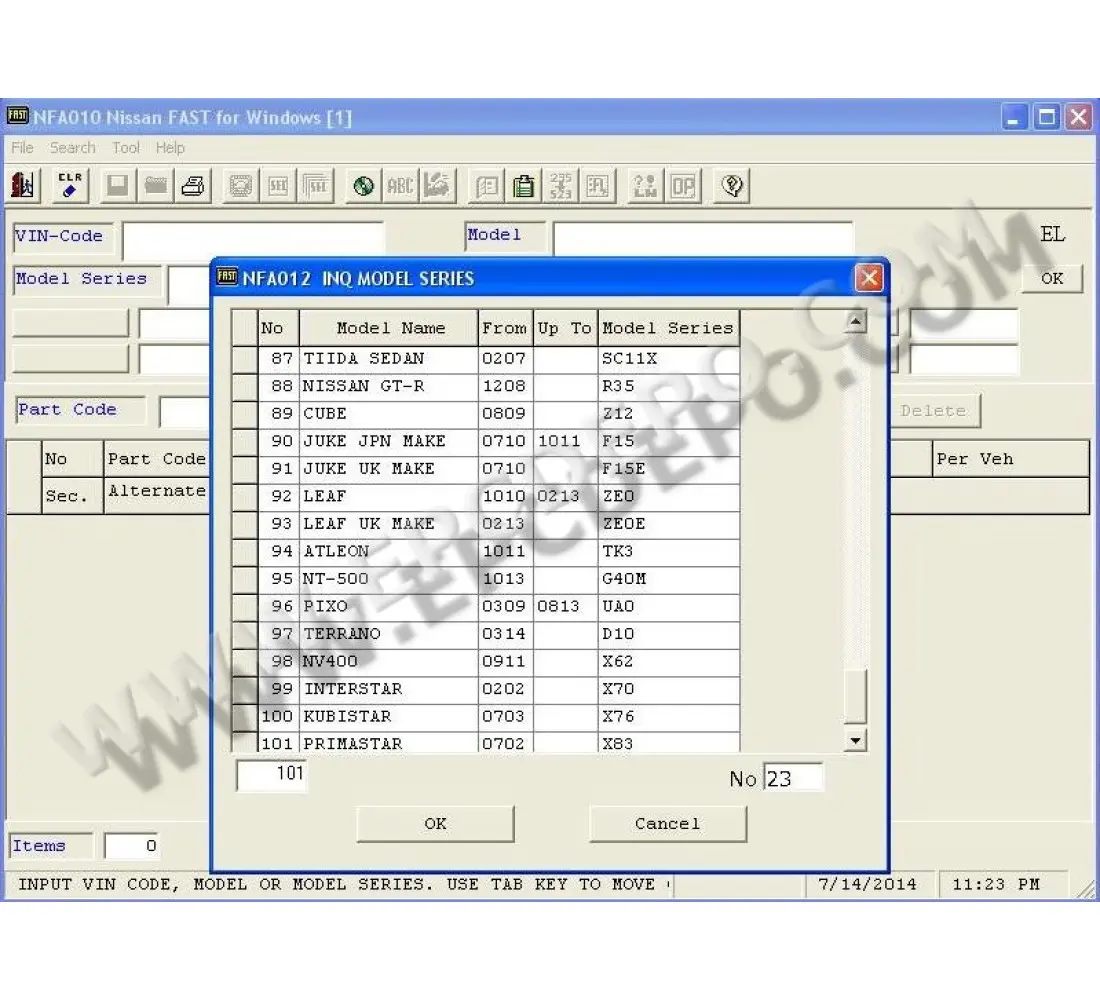Click the single SEL toolbar icon

coord(278,186)
